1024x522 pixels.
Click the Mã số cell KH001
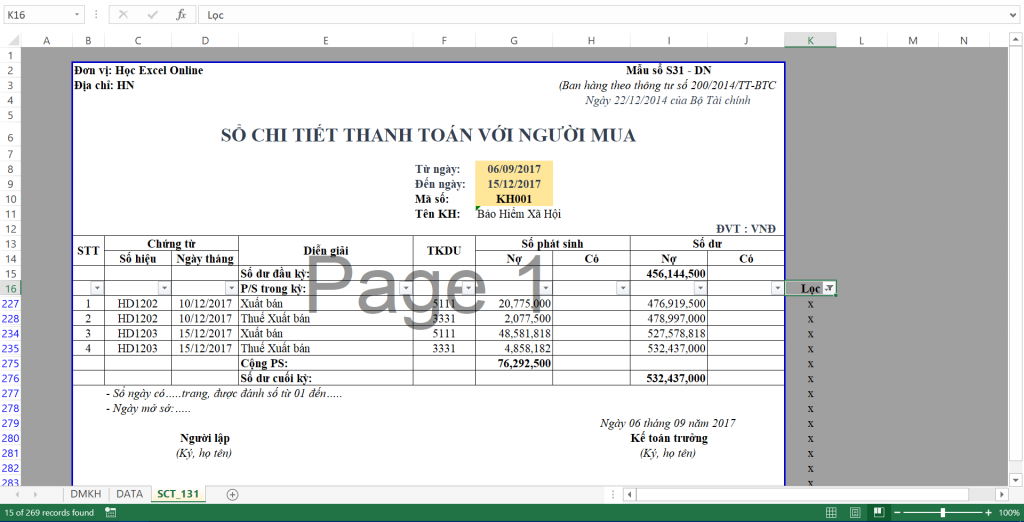(514, 199)
